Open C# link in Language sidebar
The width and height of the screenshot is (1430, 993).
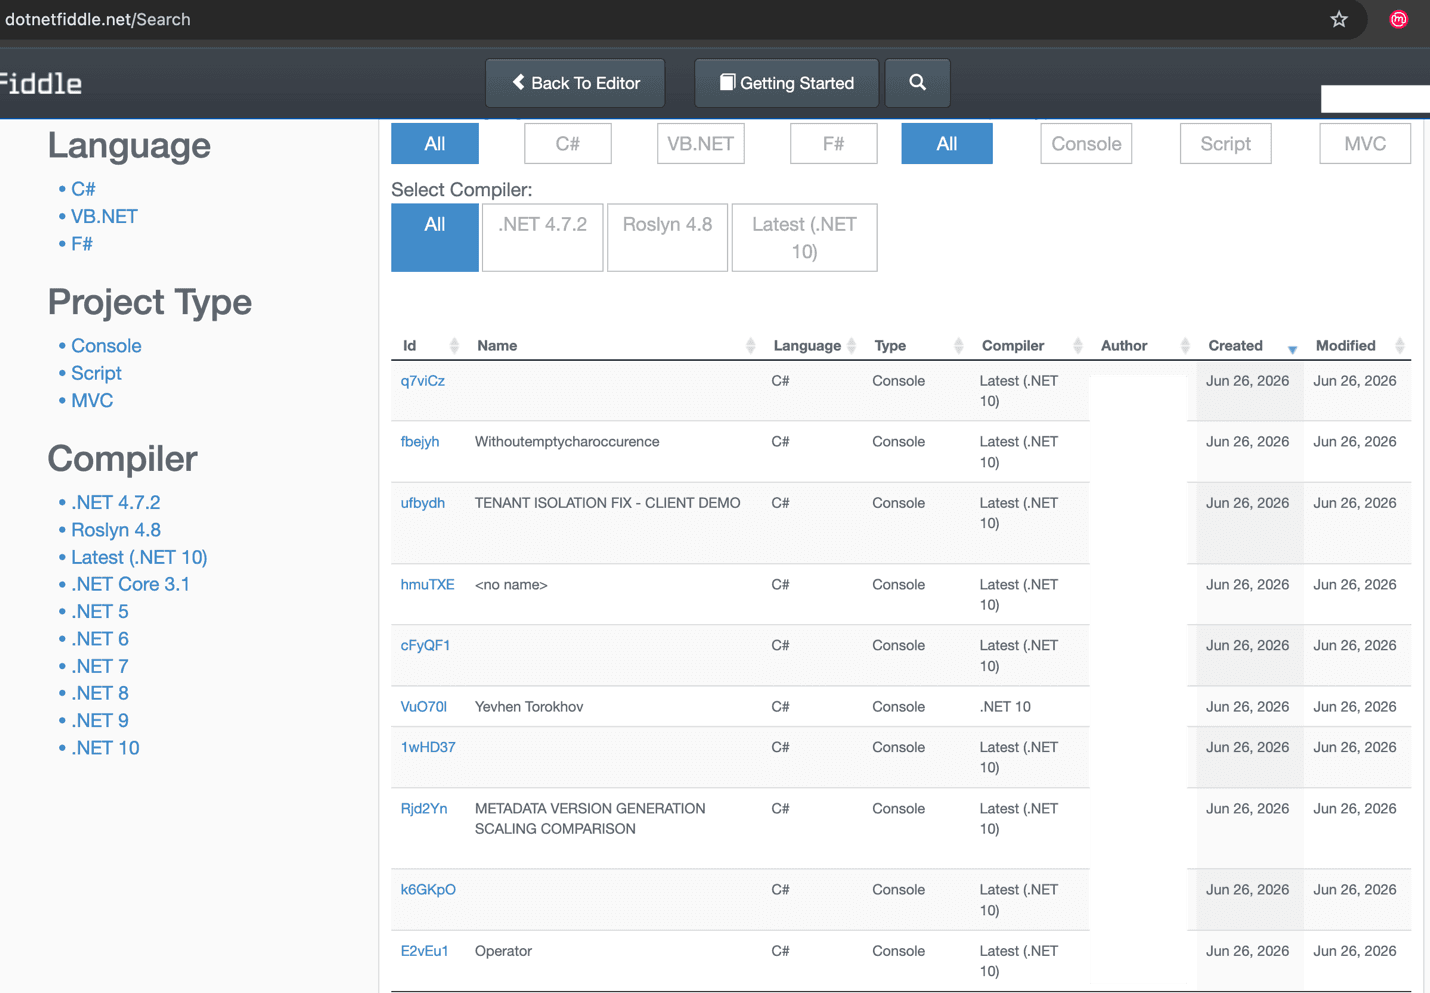click(x=83, y=189)
